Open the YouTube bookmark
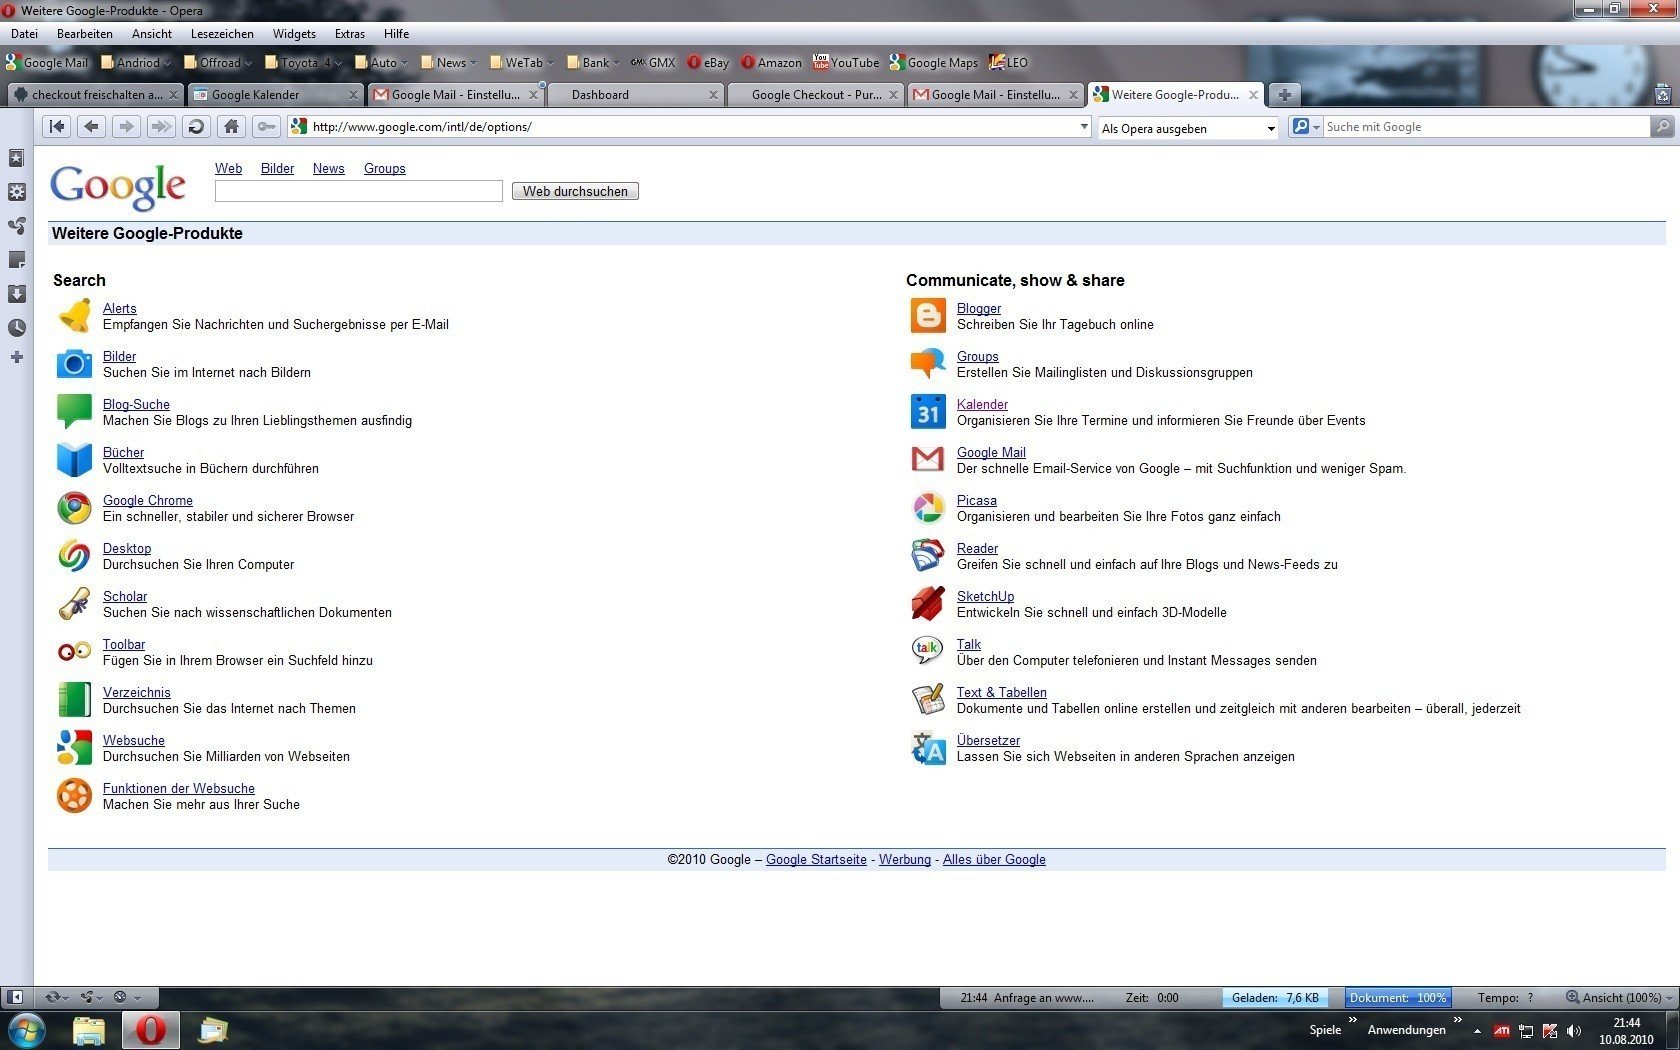This screenshot has height=1050, width=1680. click(845, 62)
